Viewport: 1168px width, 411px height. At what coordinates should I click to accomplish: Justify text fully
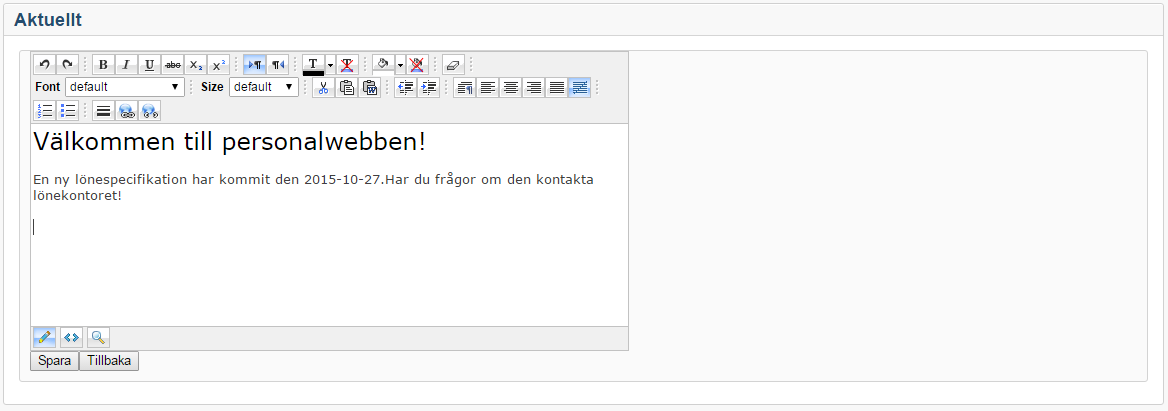556,87
